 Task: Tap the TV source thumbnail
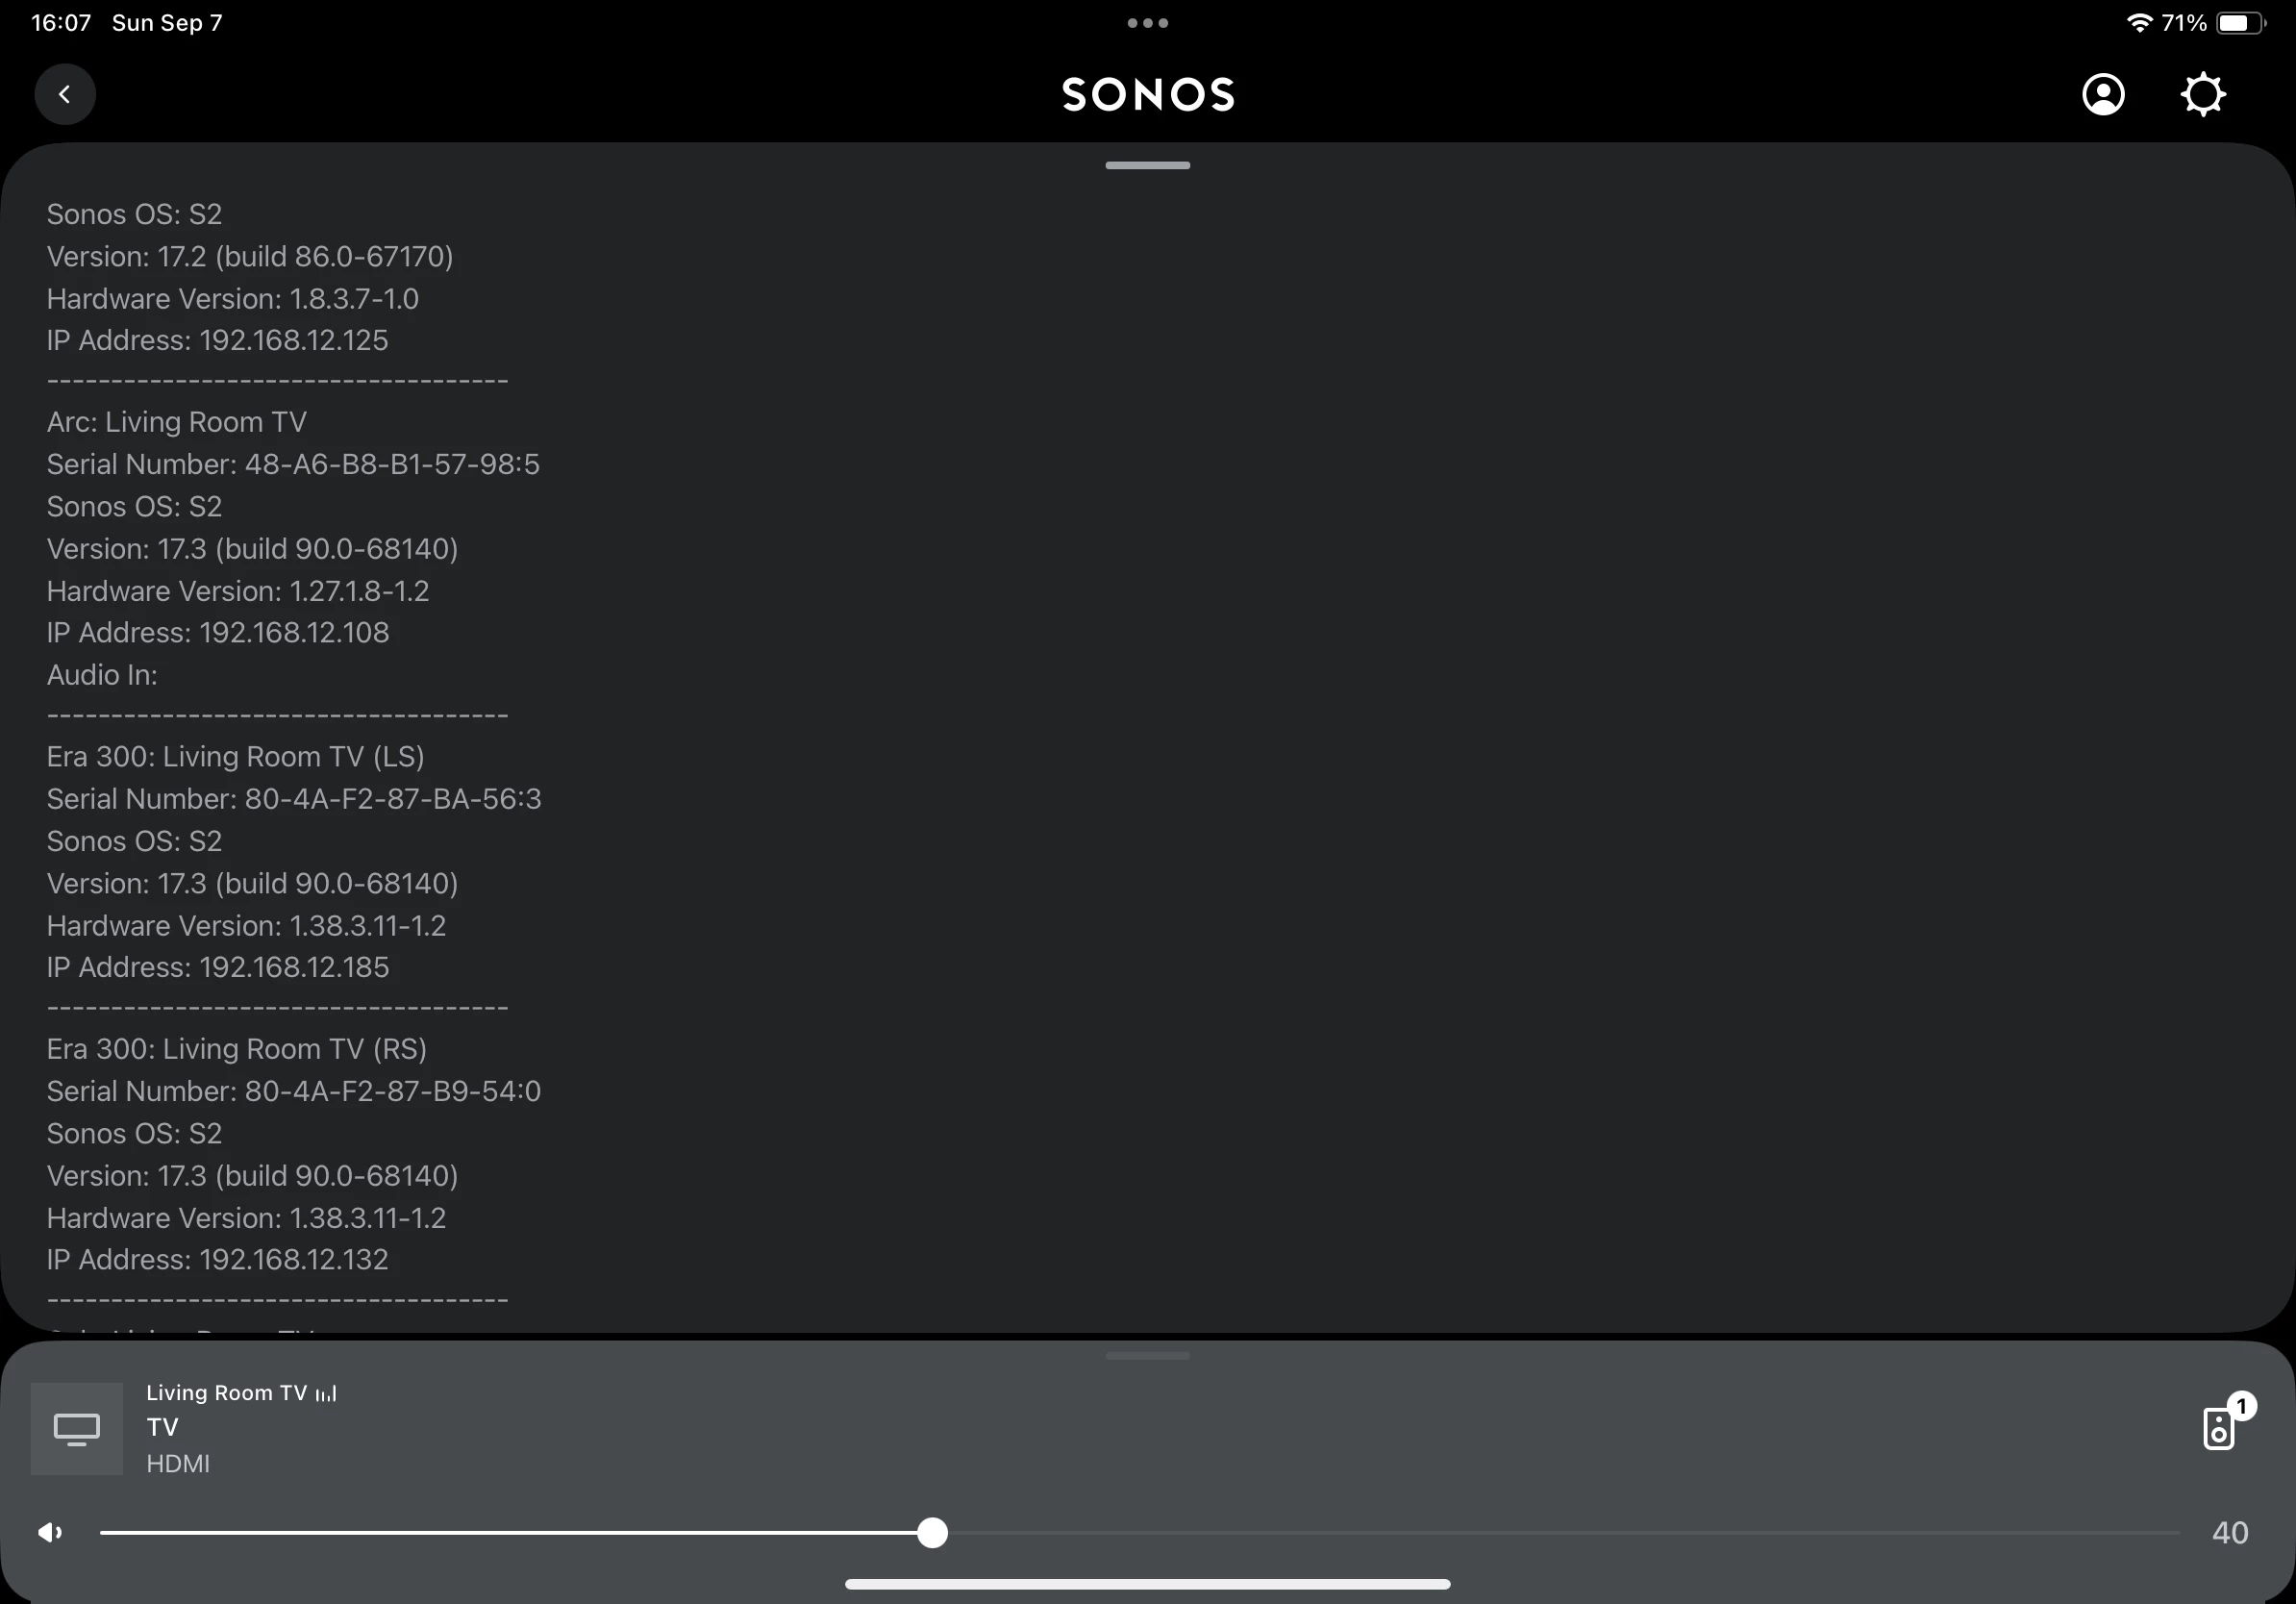(x=77, y=1428)
